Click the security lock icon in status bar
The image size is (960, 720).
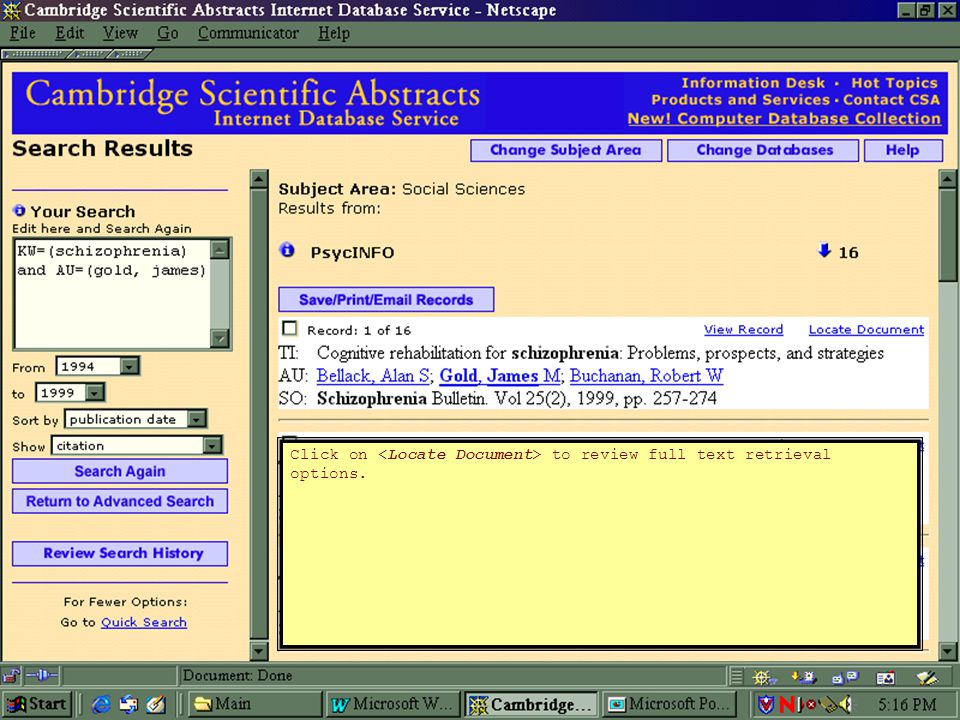[11, 676]
